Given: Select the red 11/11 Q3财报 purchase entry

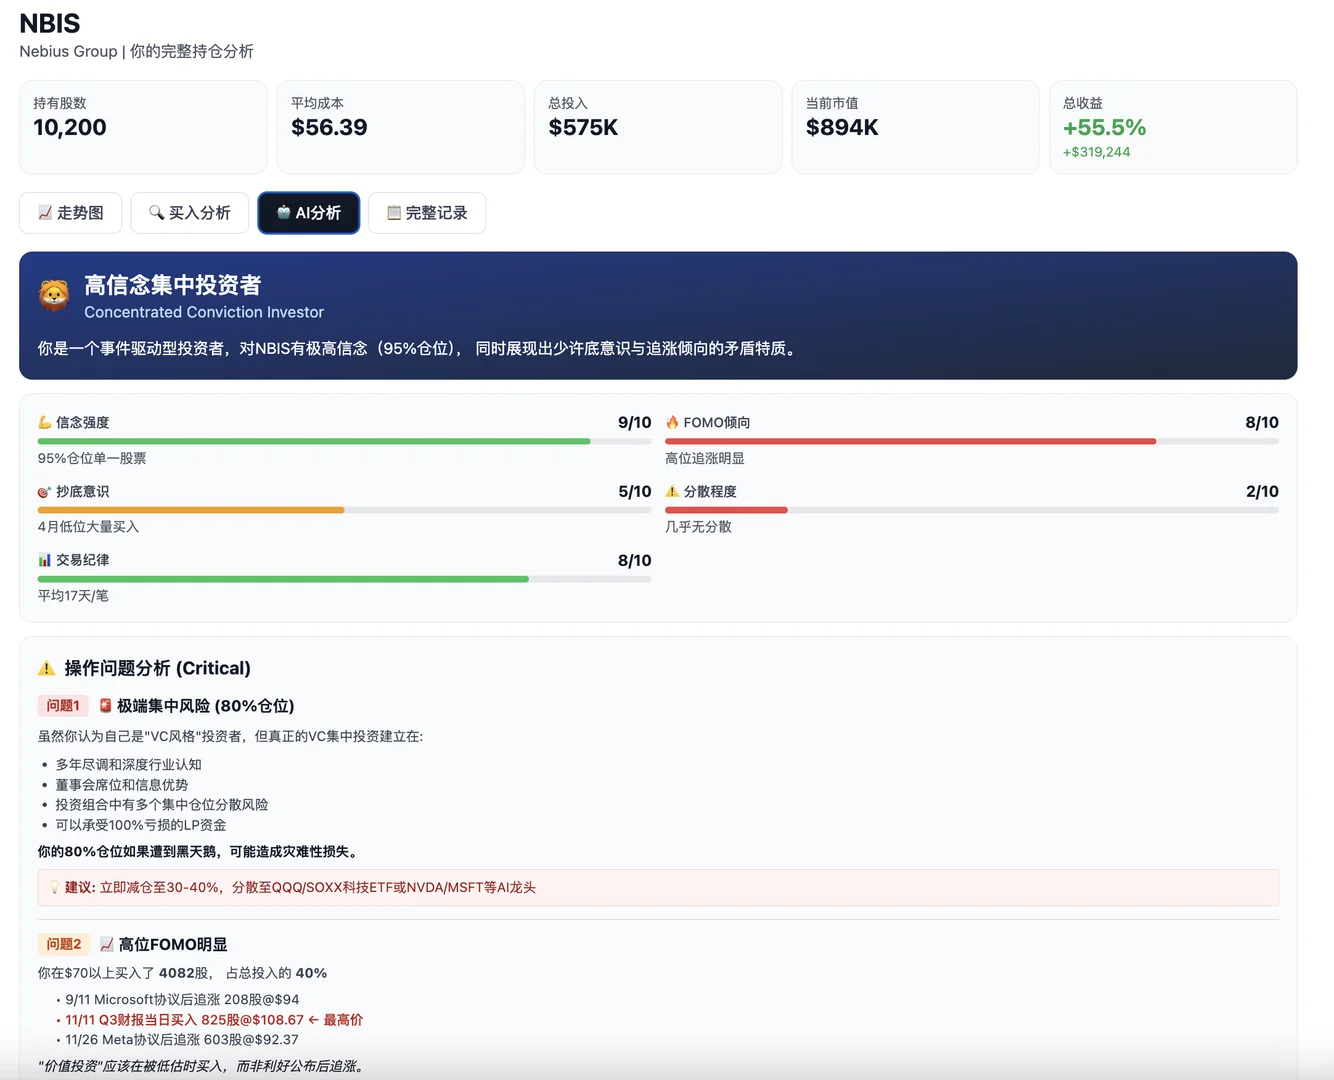Looking at the screenshot, I should coord(213,1019).
